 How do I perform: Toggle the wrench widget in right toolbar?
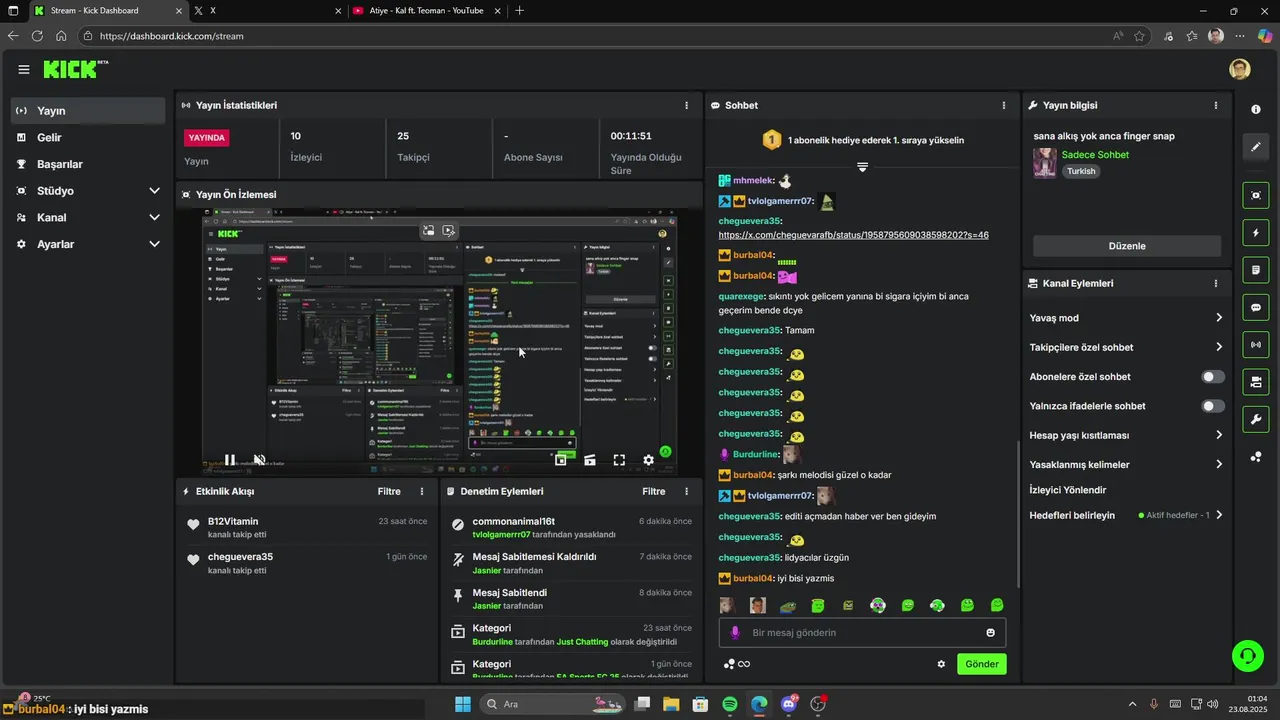click(x=1256, y=419)
